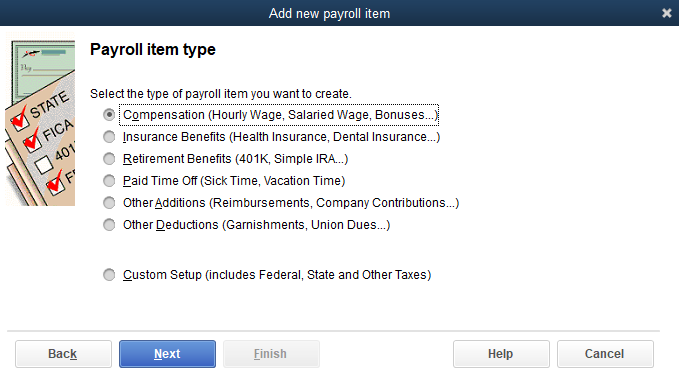Choose Retirement Benefits radio option

pyautogui.click(x=109, y=159)
